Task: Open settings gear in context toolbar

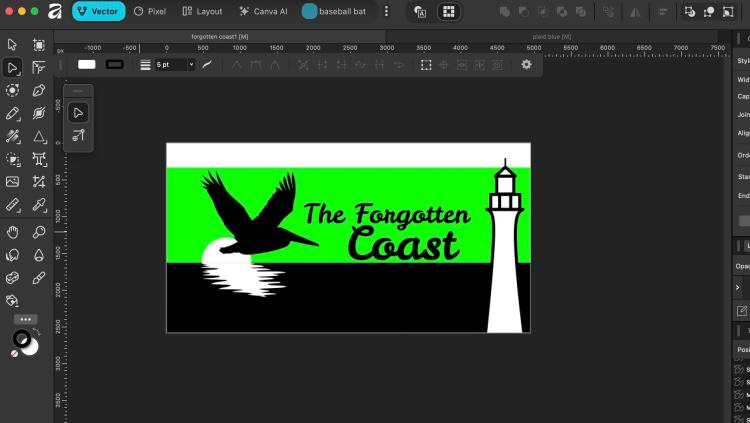Action: pyautogui.click(x=527, y=64)
